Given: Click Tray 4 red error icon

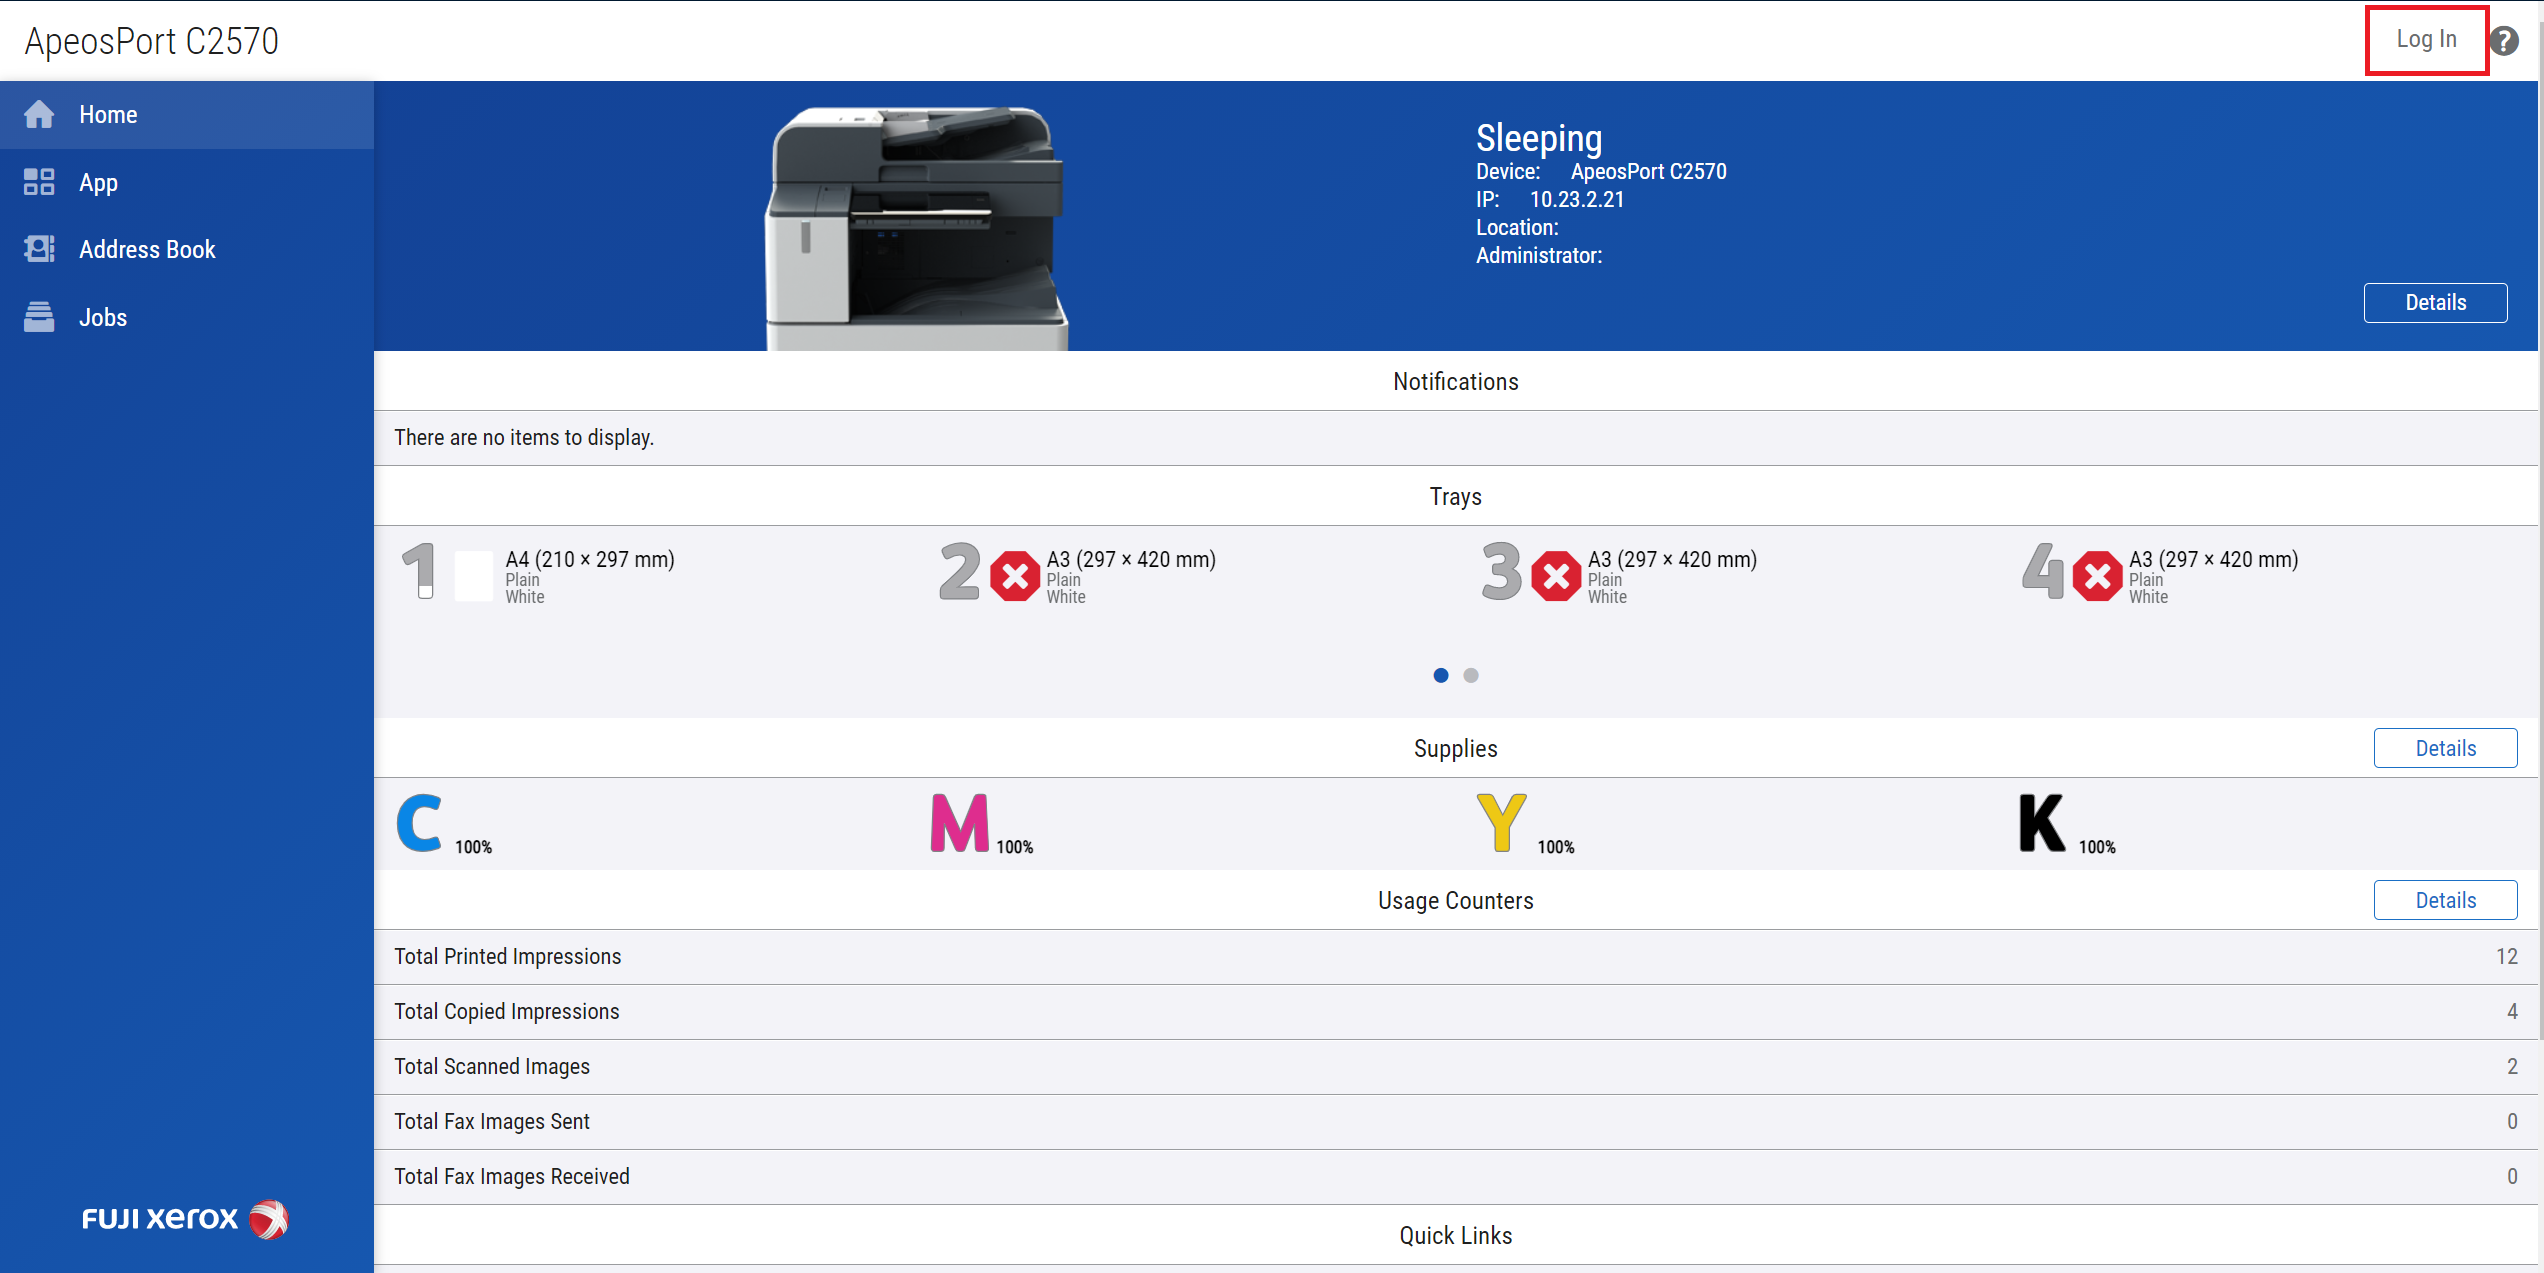Looking at the screenshot, I should pyautogui.click(x=2097, y=576).
